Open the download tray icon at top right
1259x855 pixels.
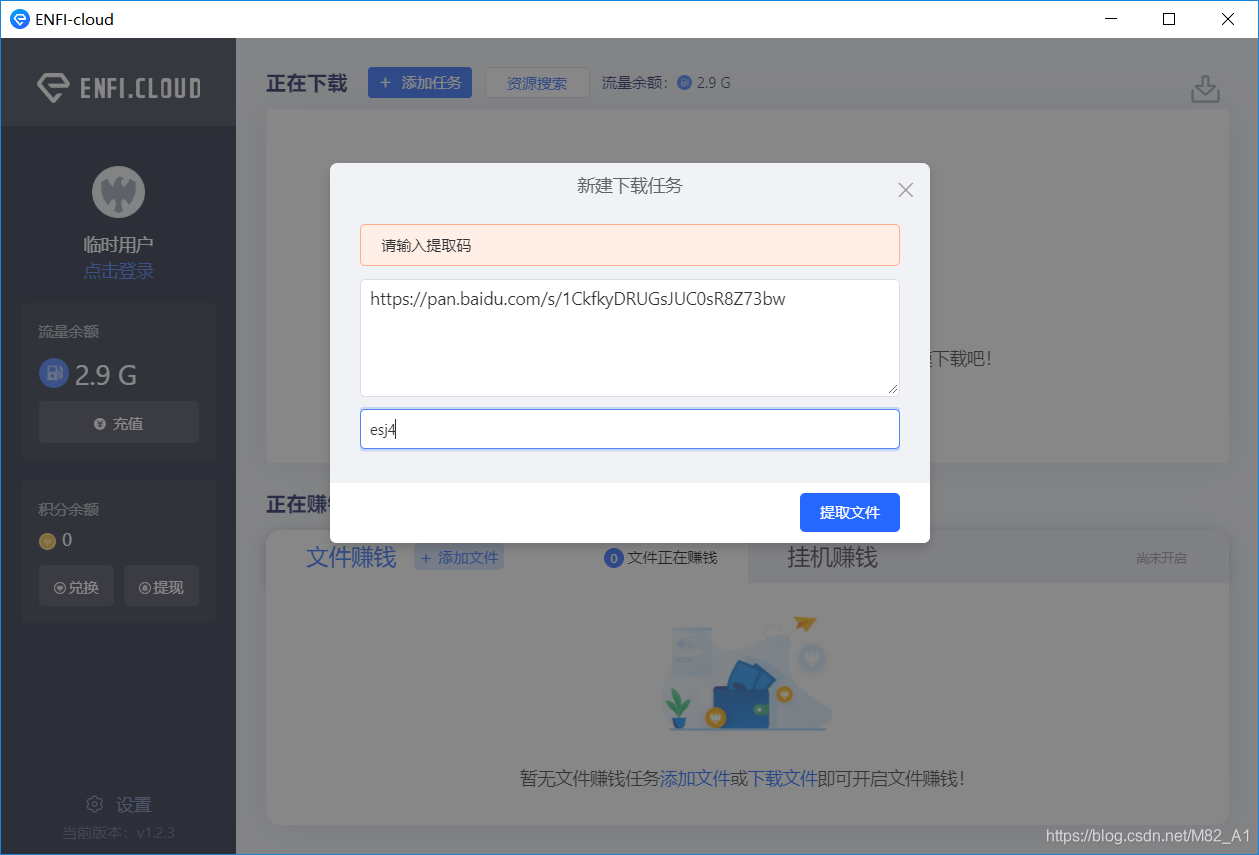point(1206,89)
